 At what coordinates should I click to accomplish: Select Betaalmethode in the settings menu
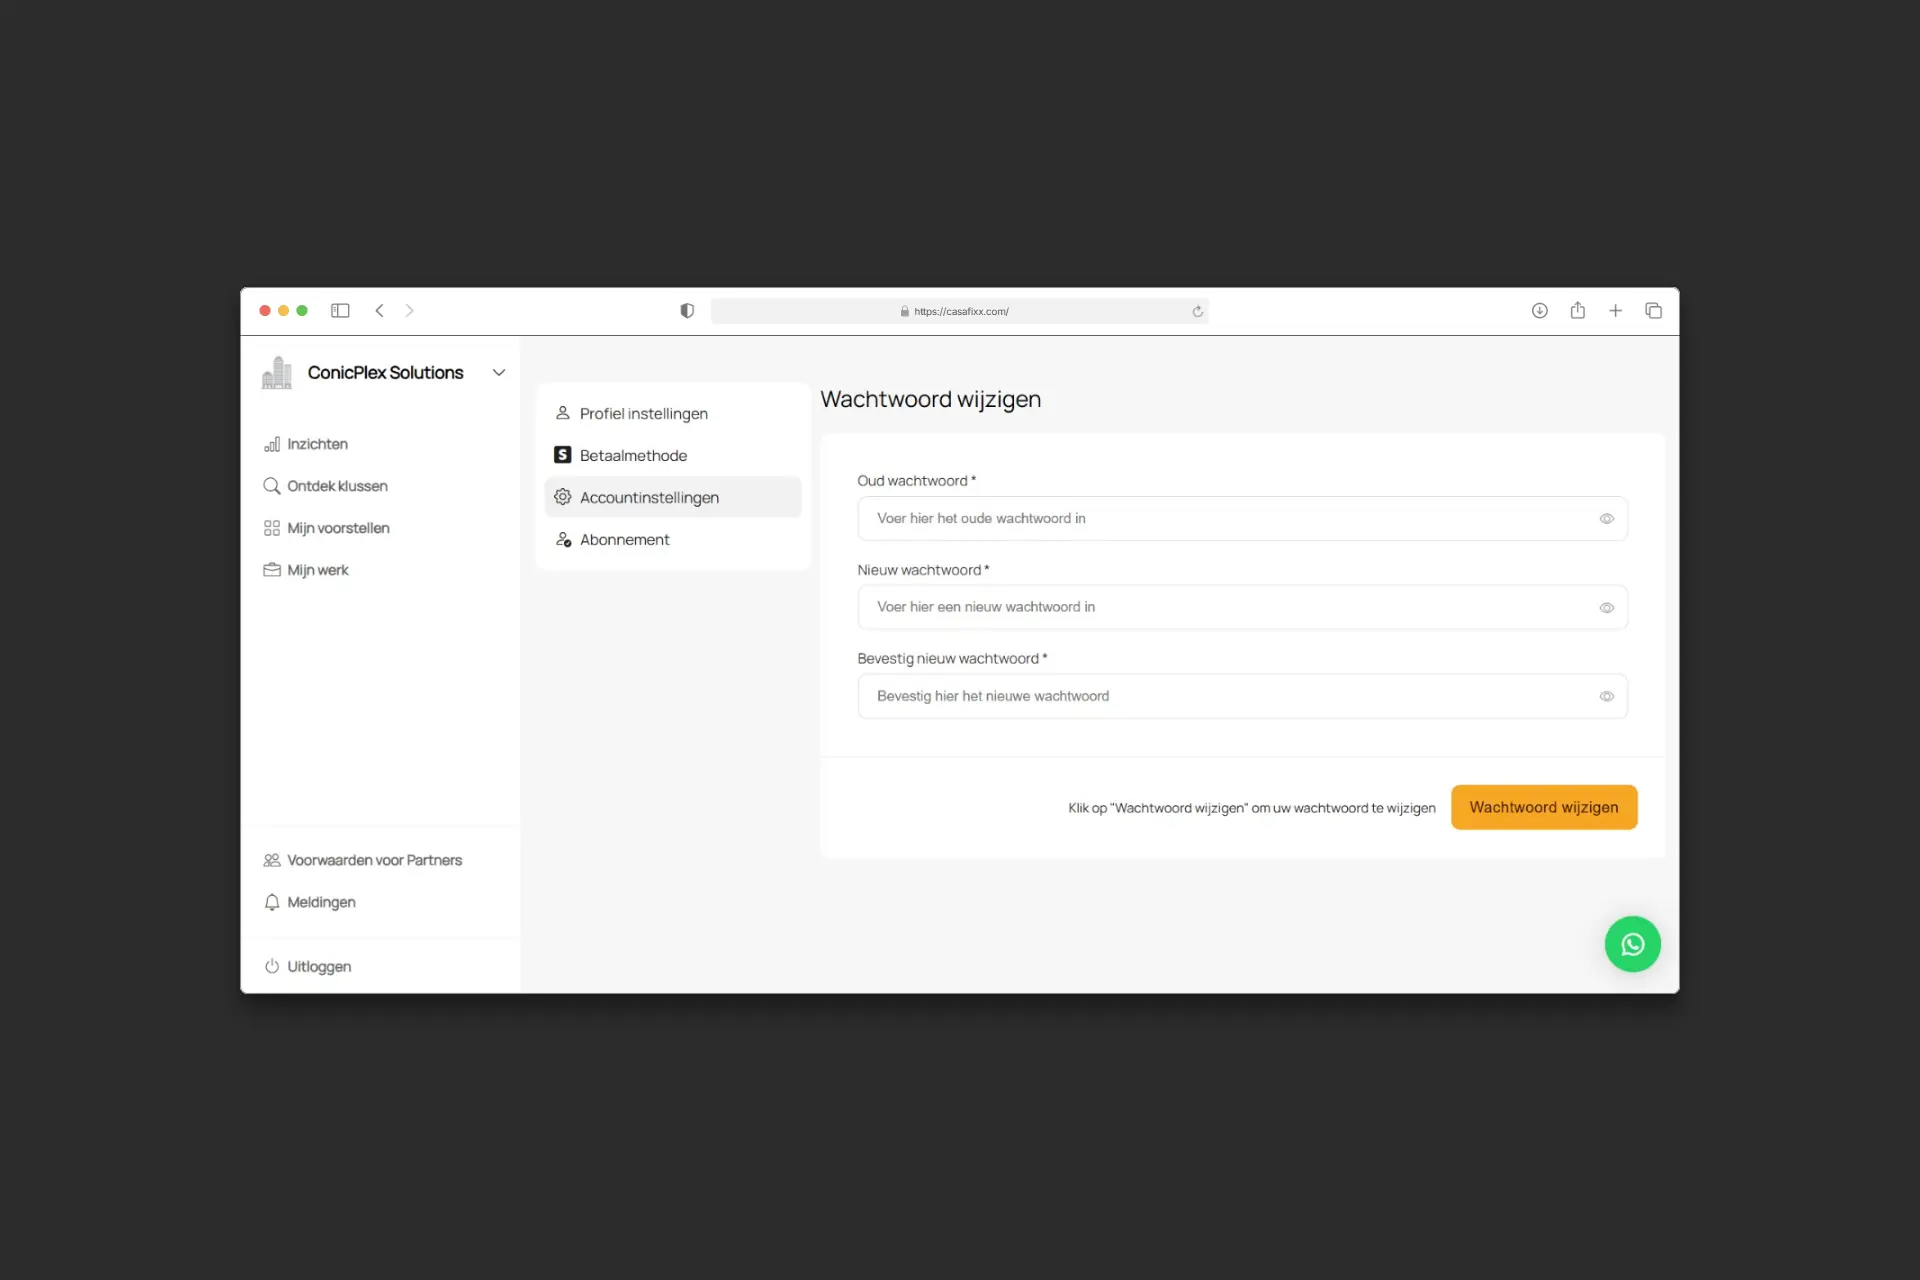pyautogui.click(x=633, y=456)
